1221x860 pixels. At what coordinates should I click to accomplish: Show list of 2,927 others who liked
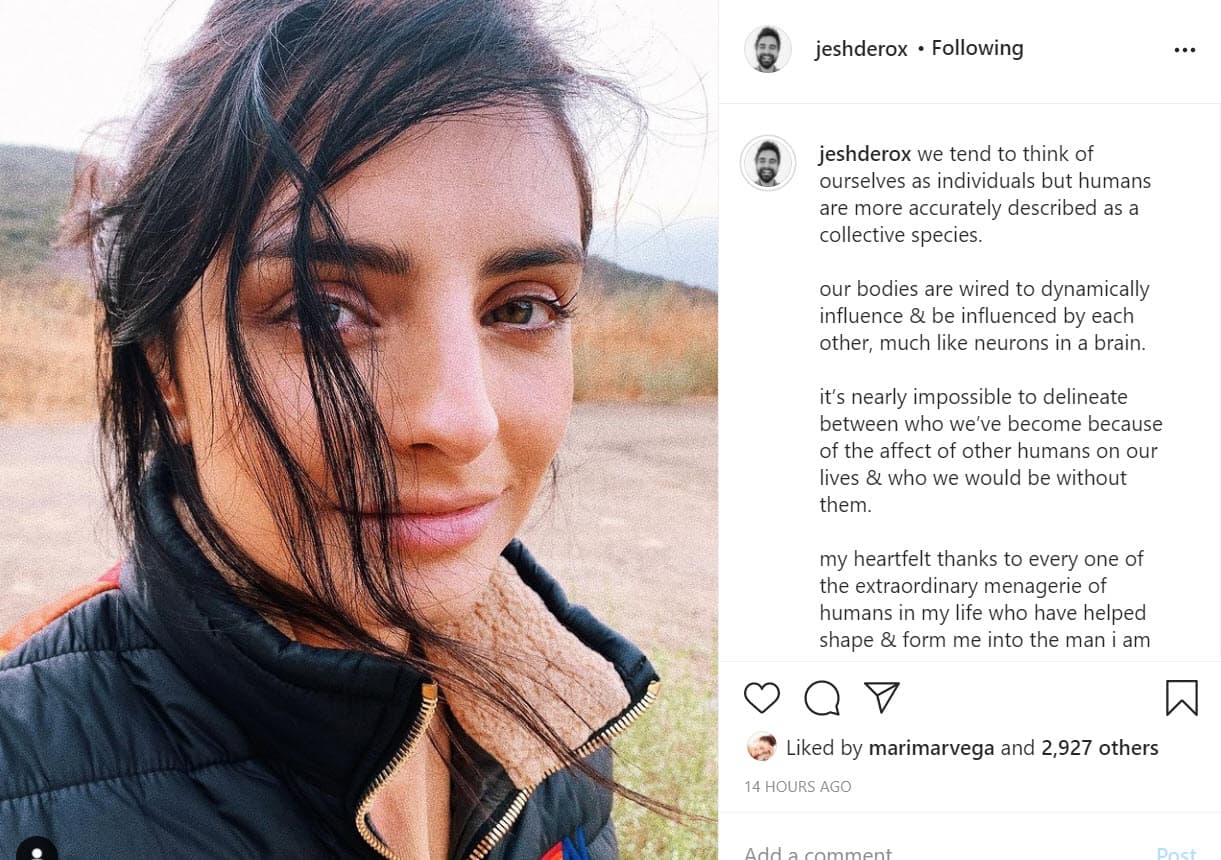(x=1099, y=748)
